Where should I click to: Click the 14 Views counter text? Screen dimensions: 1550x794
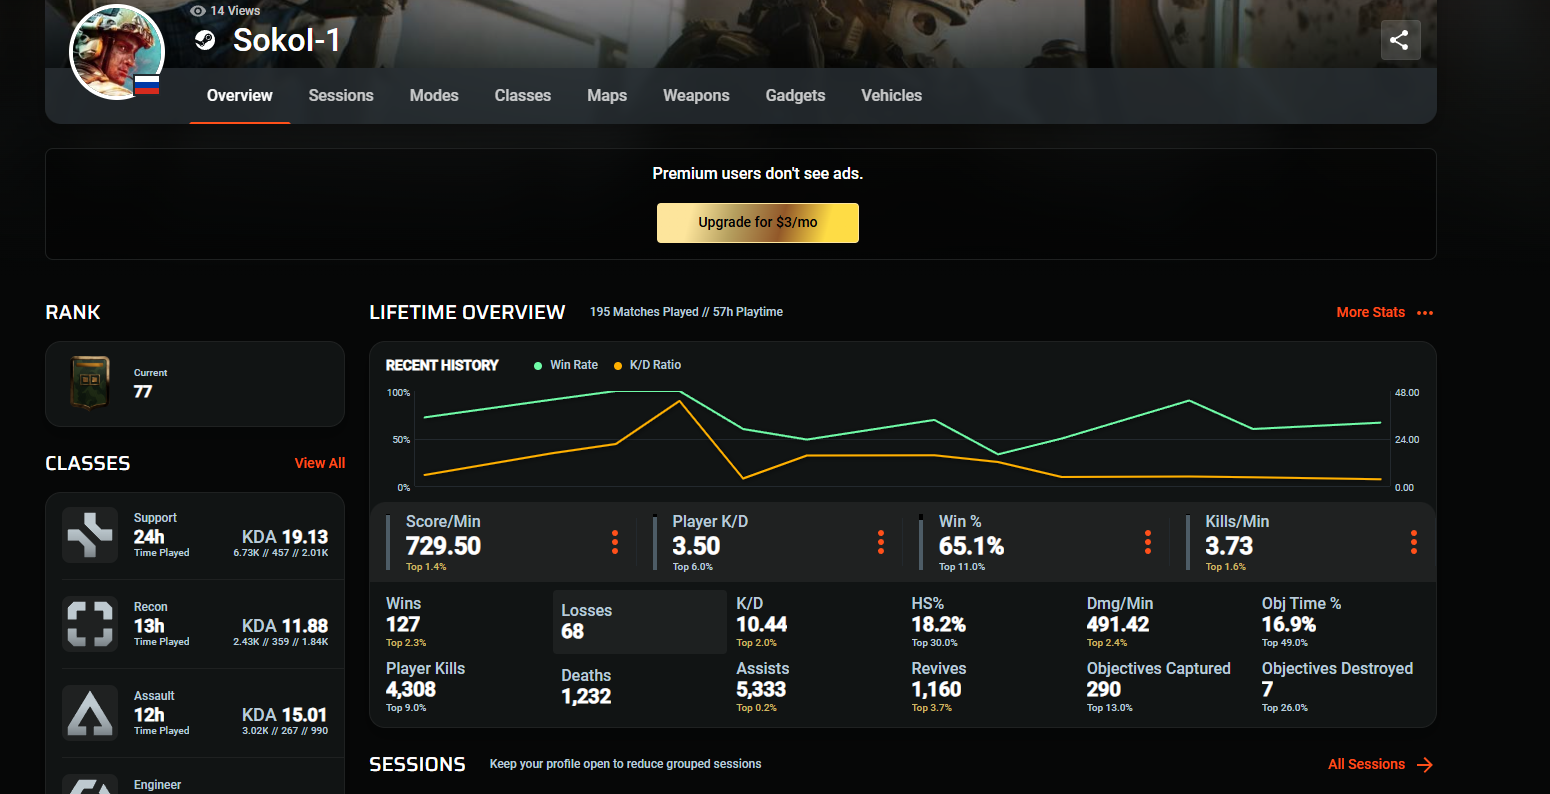pyautogui.click(x=235, y=11)
